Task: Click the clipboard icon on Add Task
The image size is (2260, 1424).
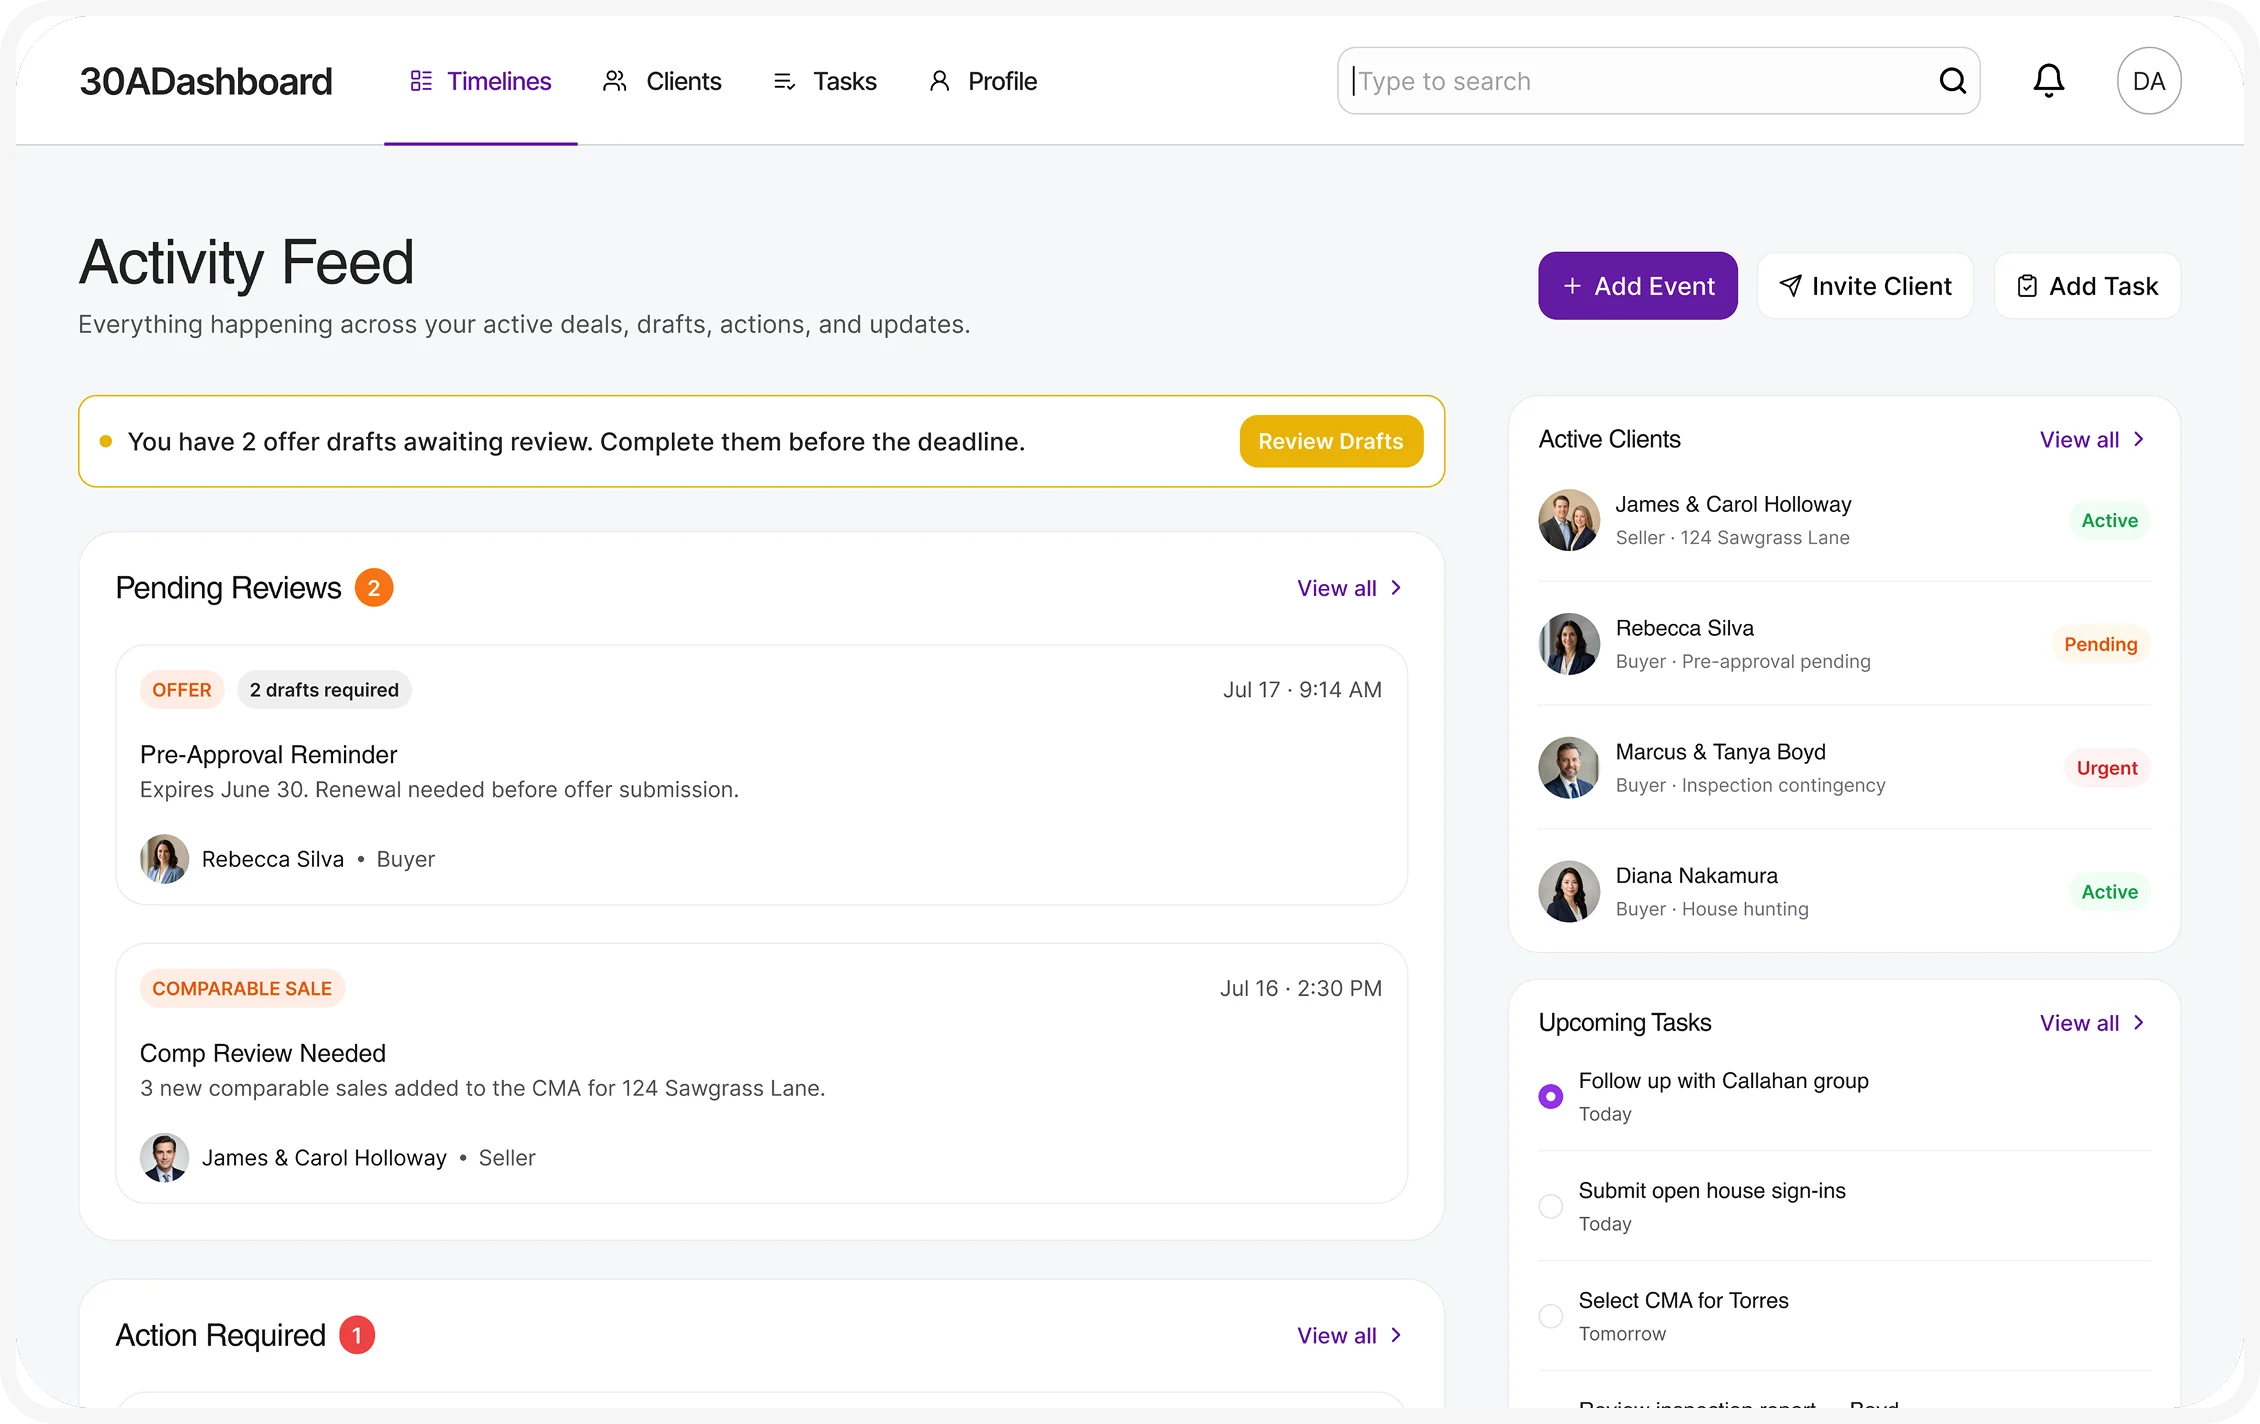Action: (x=2027, y=286)
